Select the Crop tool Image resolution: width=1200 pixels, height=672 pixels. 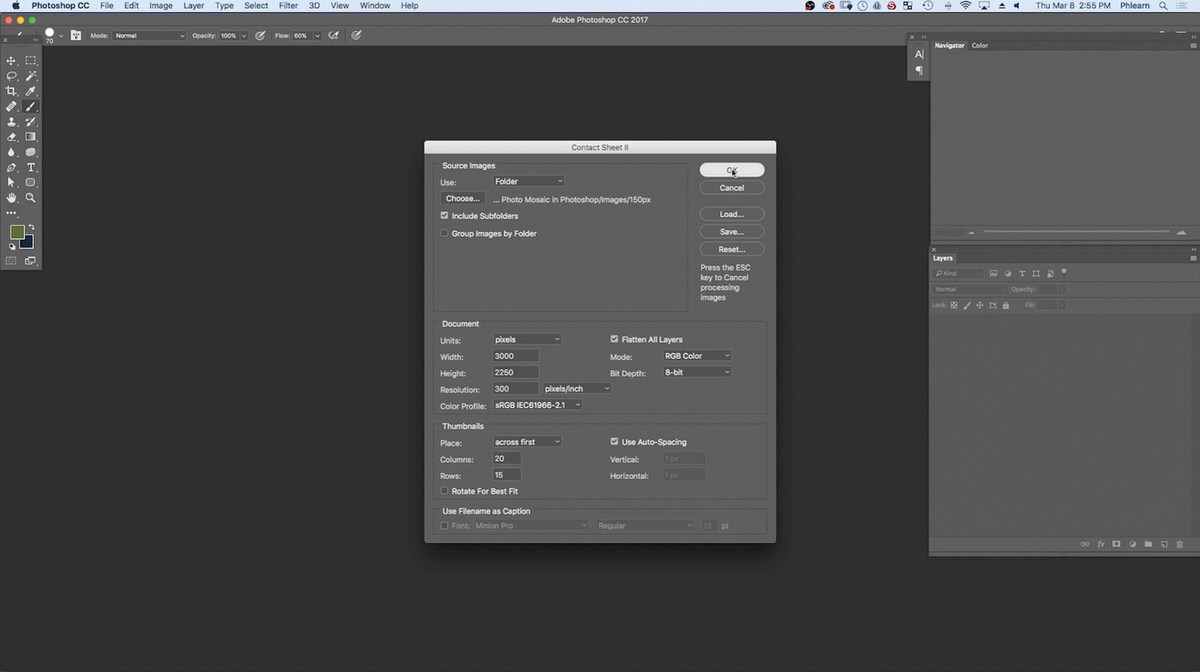point(12,91)
